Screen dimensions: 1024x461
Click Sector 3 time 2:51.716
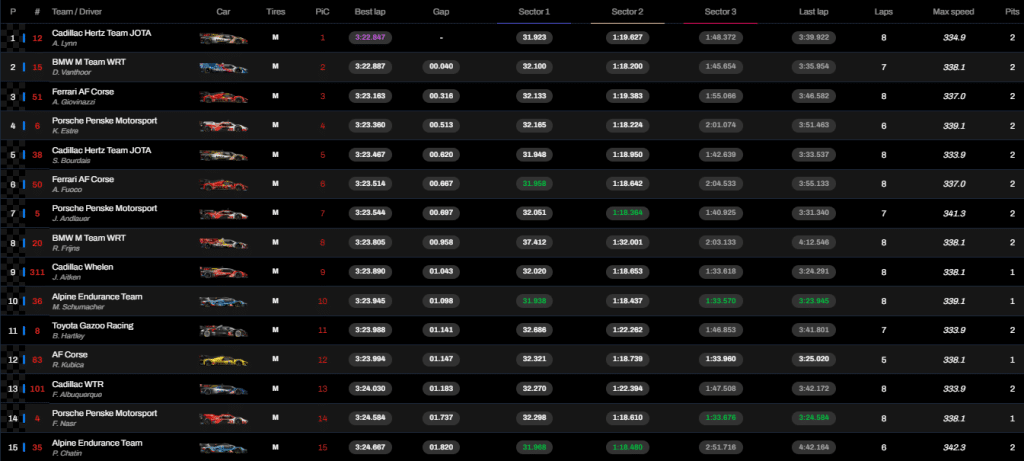[x=721, y=447]
